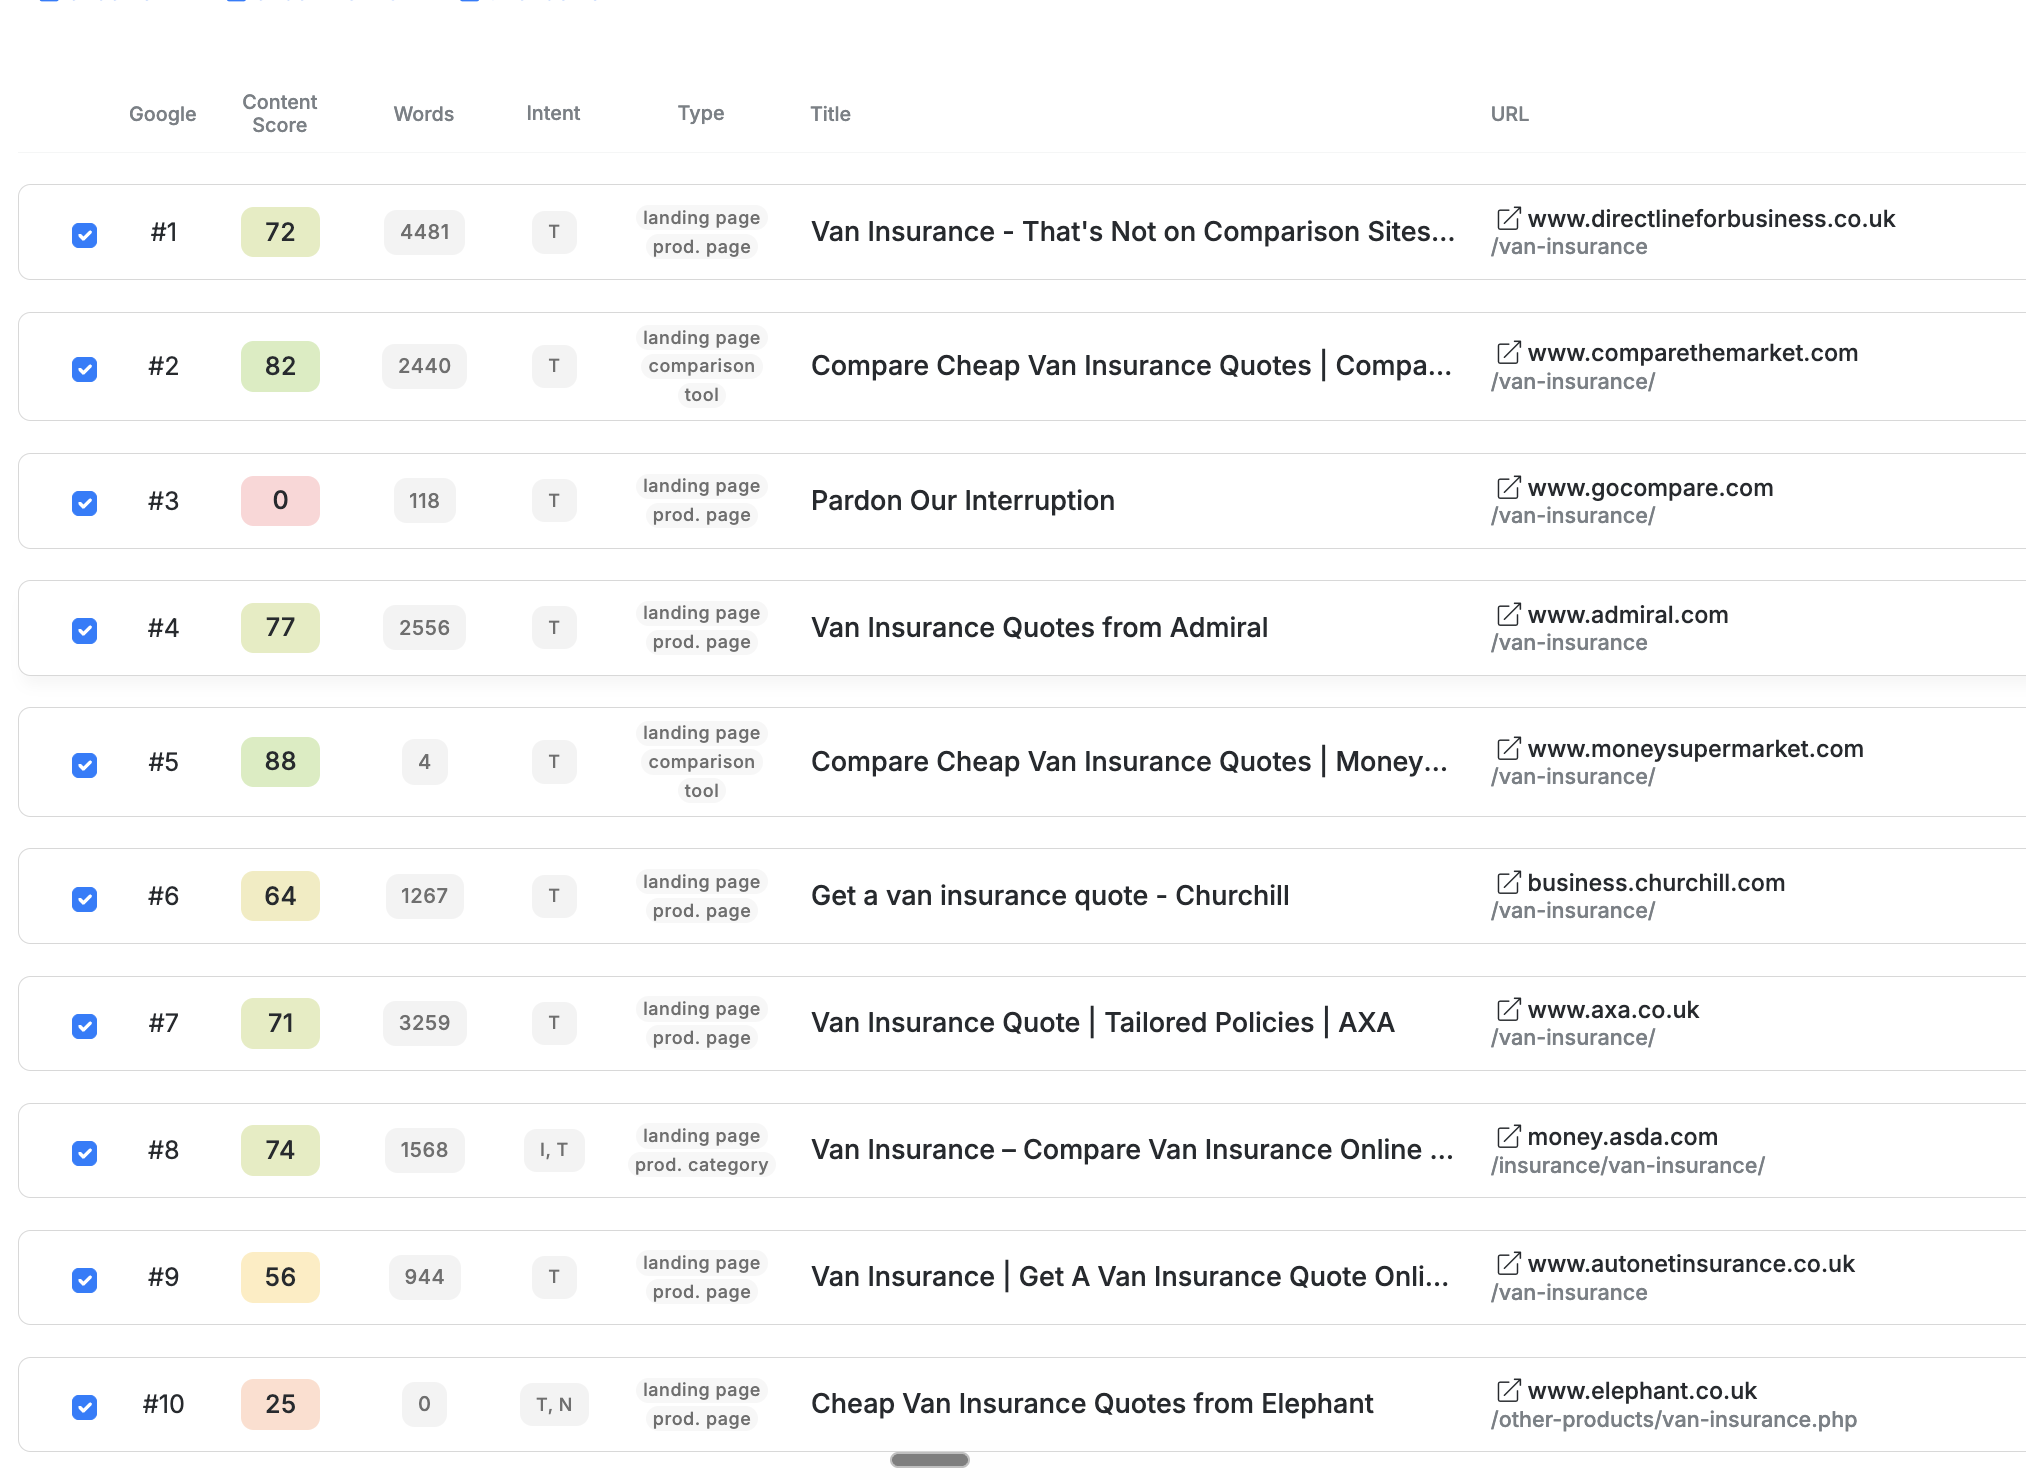Open external link icon for gocompare.com
This screenshot has width=2026, height=1484.
[x=1508, y=487]
